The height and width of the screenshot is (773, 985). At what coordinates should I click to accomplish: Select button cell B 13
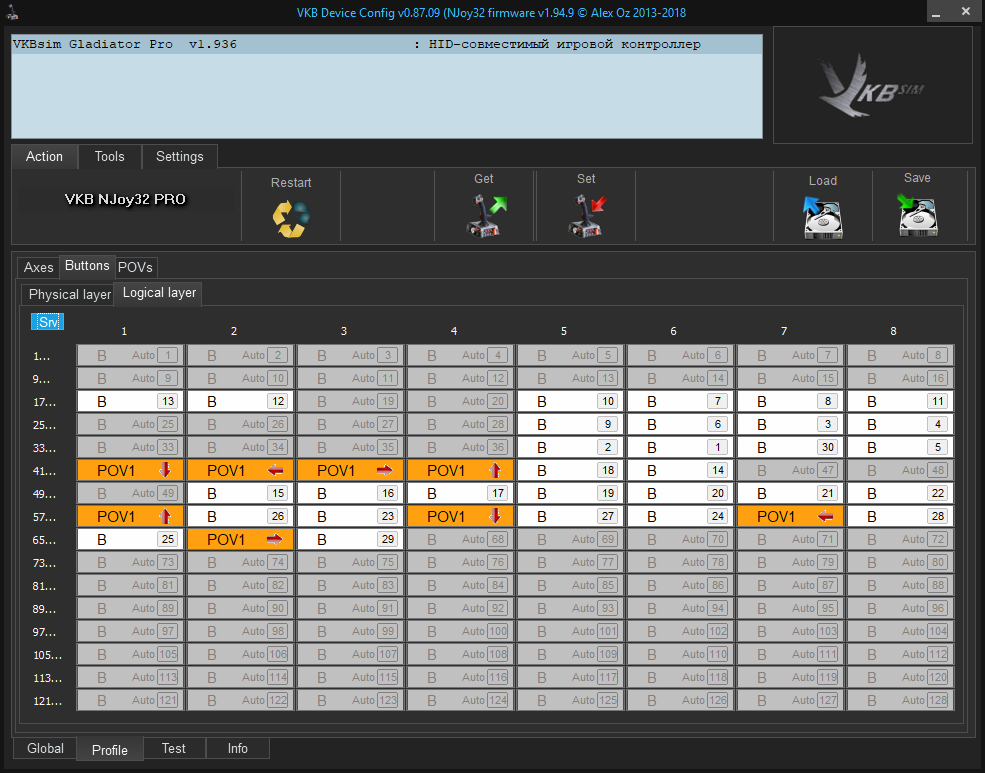coord(130,401)
